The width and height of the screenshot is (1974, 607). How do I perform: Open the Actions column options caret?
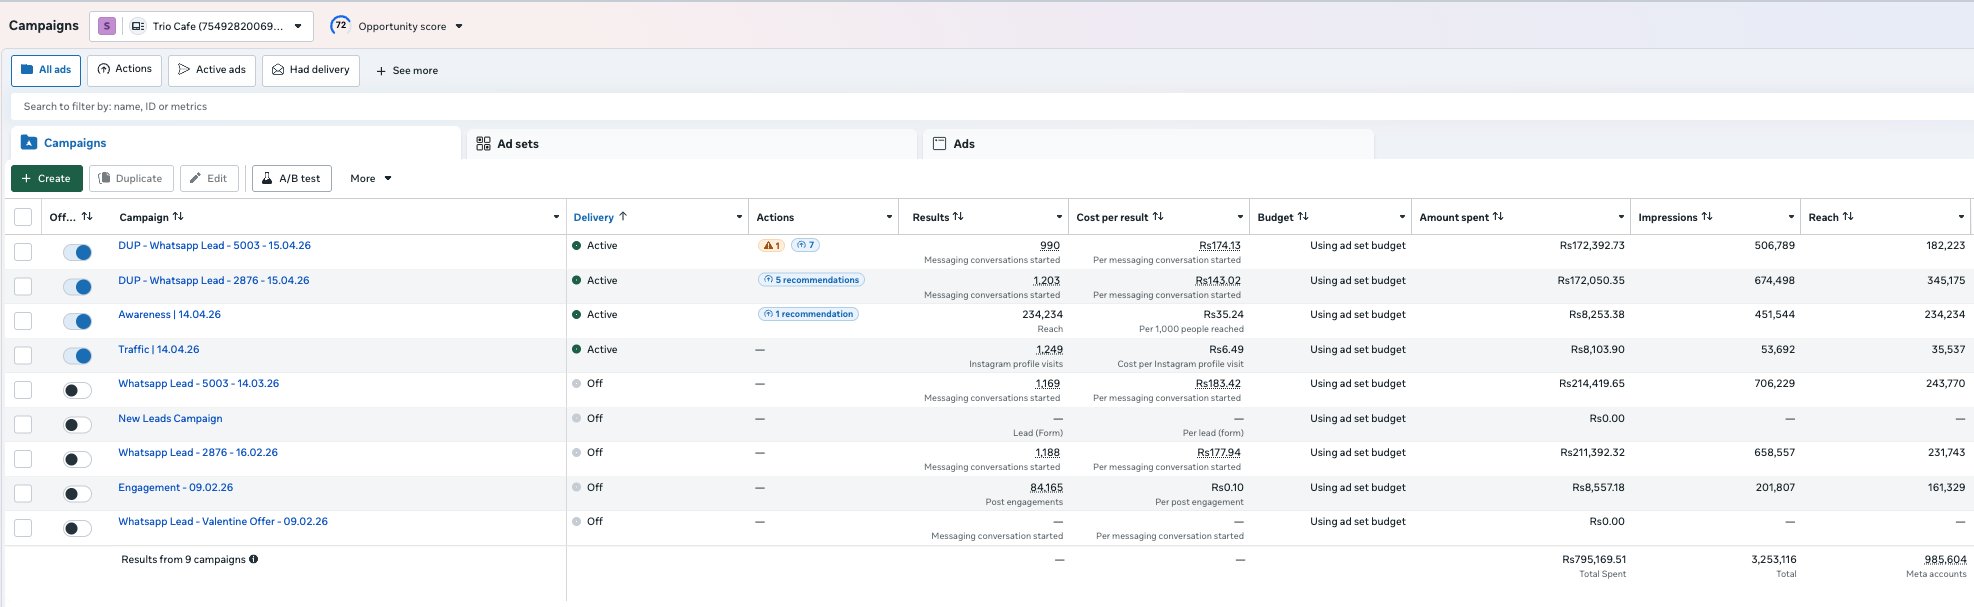tap(889, 217)
